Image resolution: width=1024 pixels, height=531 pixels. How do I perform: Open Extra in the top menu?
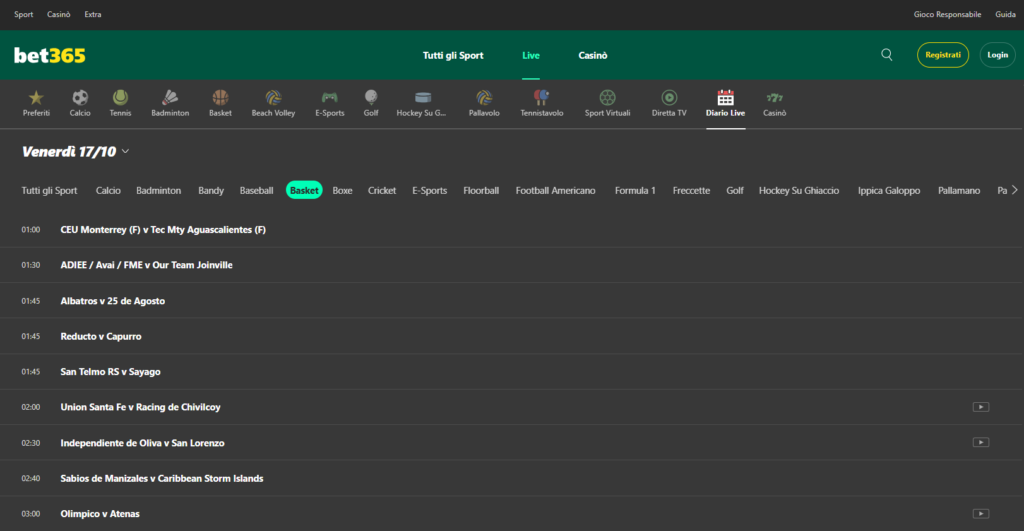point(93,14)
